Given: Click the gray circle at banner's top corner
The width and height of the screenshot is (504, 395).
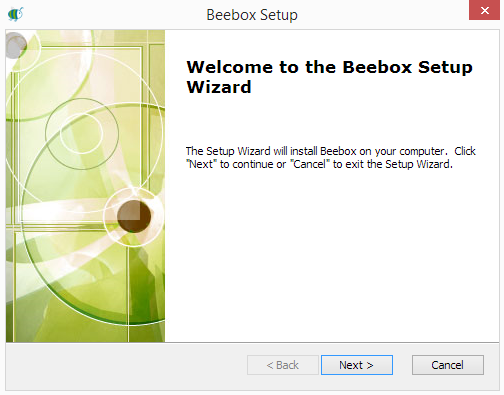Looking at the screenshot, I should [x=15, y=45].
